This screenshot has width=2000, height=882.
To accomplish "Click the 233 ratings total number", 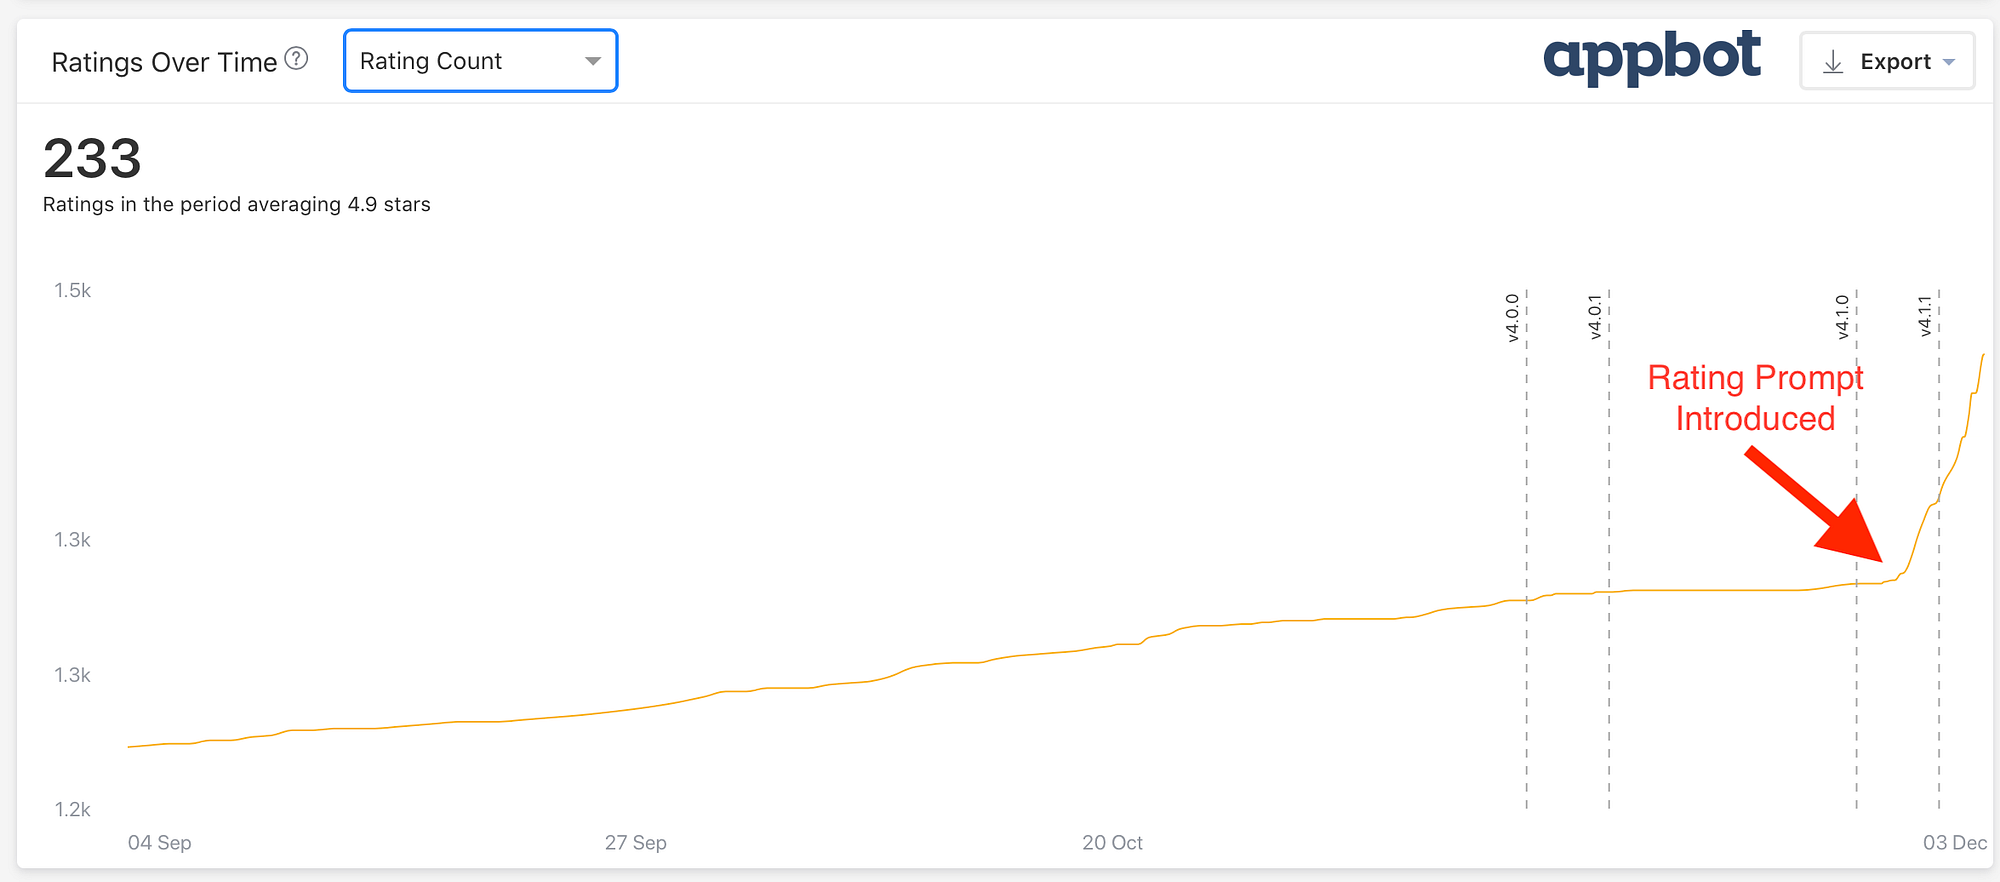I will click(92, 159).
